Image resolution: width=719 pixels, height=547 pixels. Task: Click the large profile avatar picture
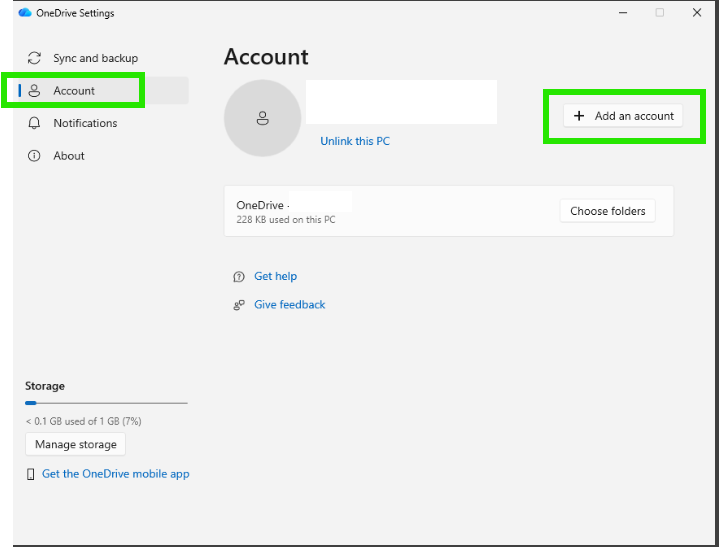[262, 118]
